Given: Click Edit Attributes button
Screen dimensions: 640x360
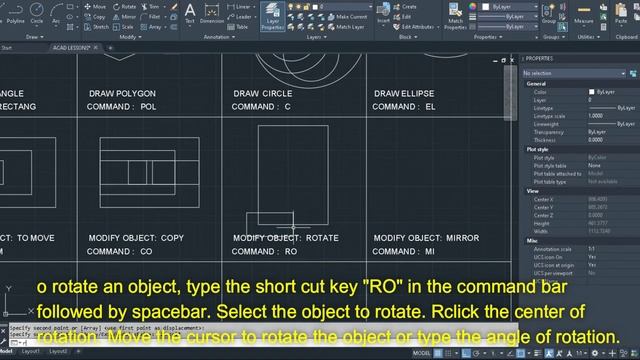Looking at the screenshot, I should coord(413,27).
